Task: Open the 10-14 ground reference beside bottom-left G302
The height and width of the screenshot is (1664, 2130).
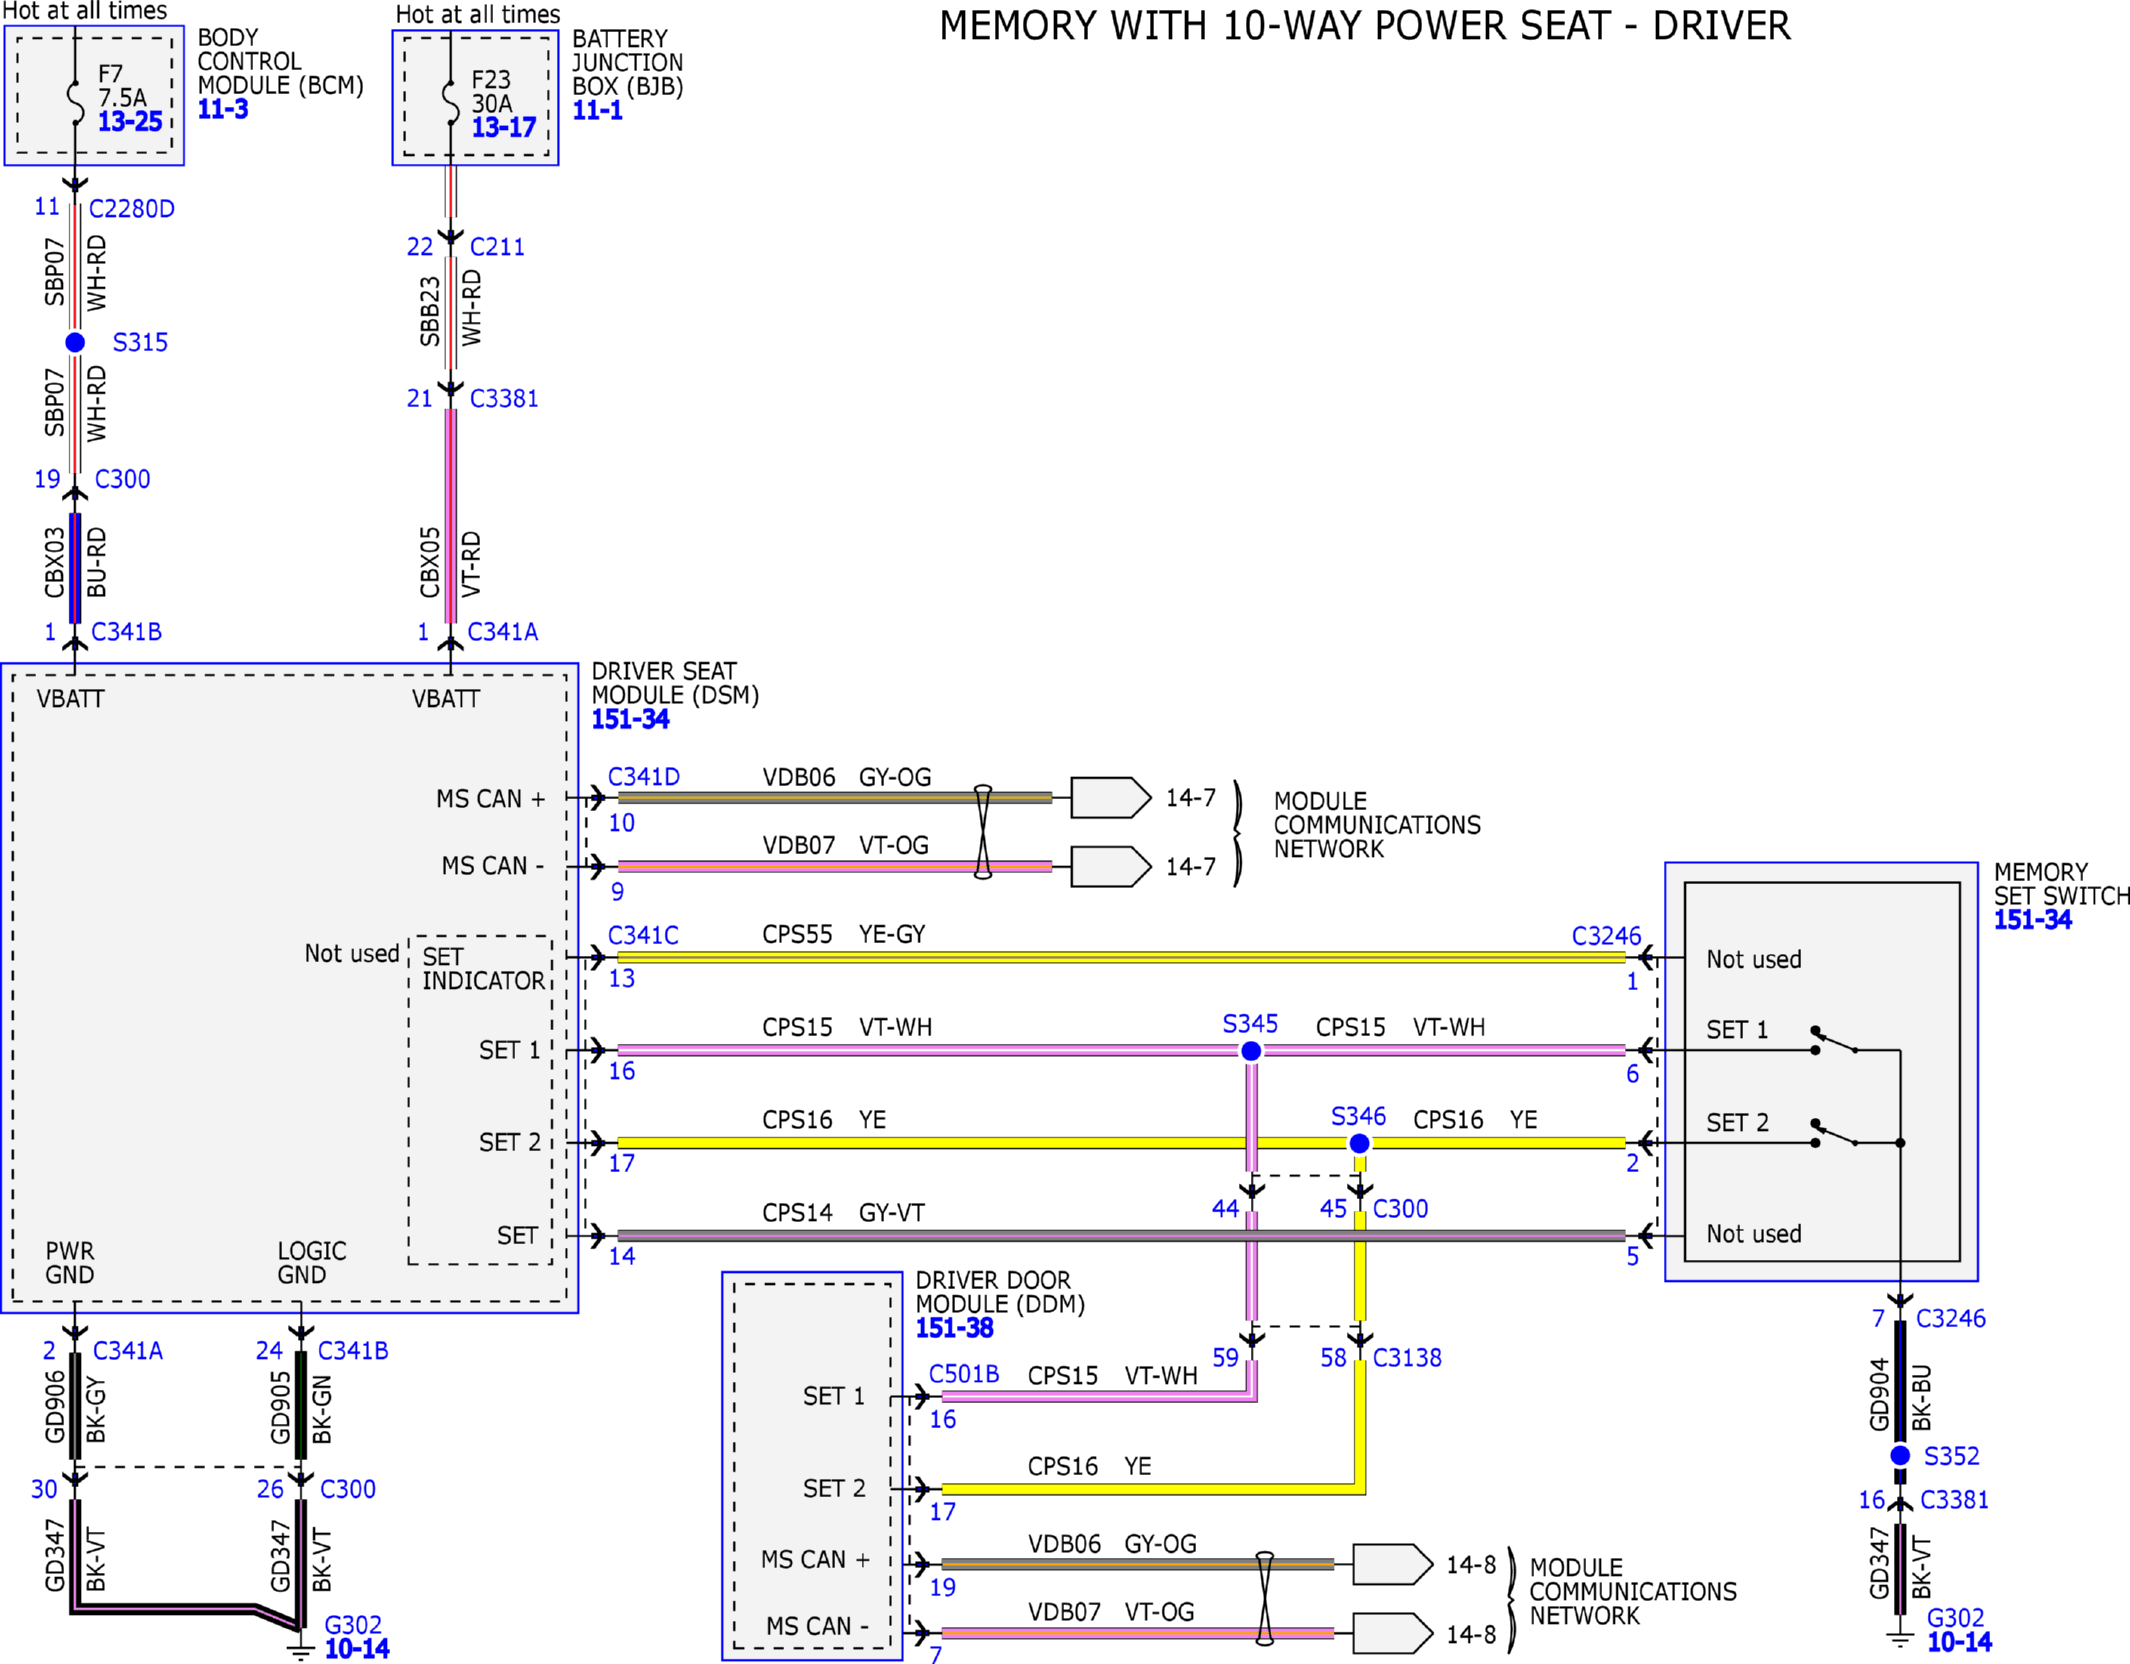Action: (356, 1648)
